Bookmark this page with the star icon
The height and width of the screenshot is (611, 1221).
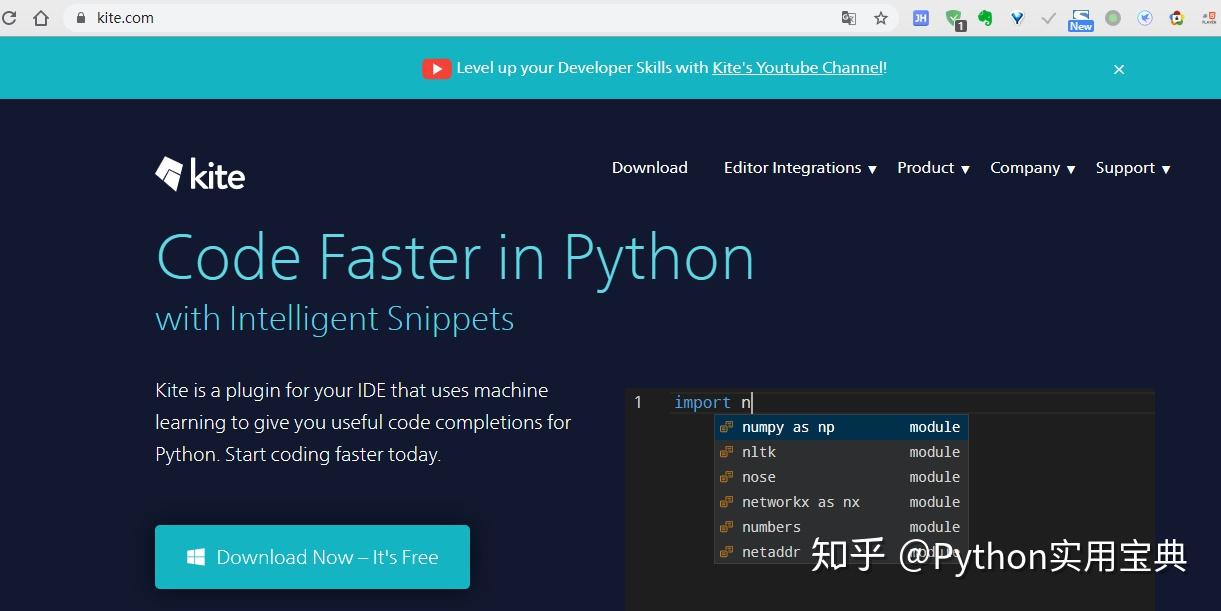point(879,18)
